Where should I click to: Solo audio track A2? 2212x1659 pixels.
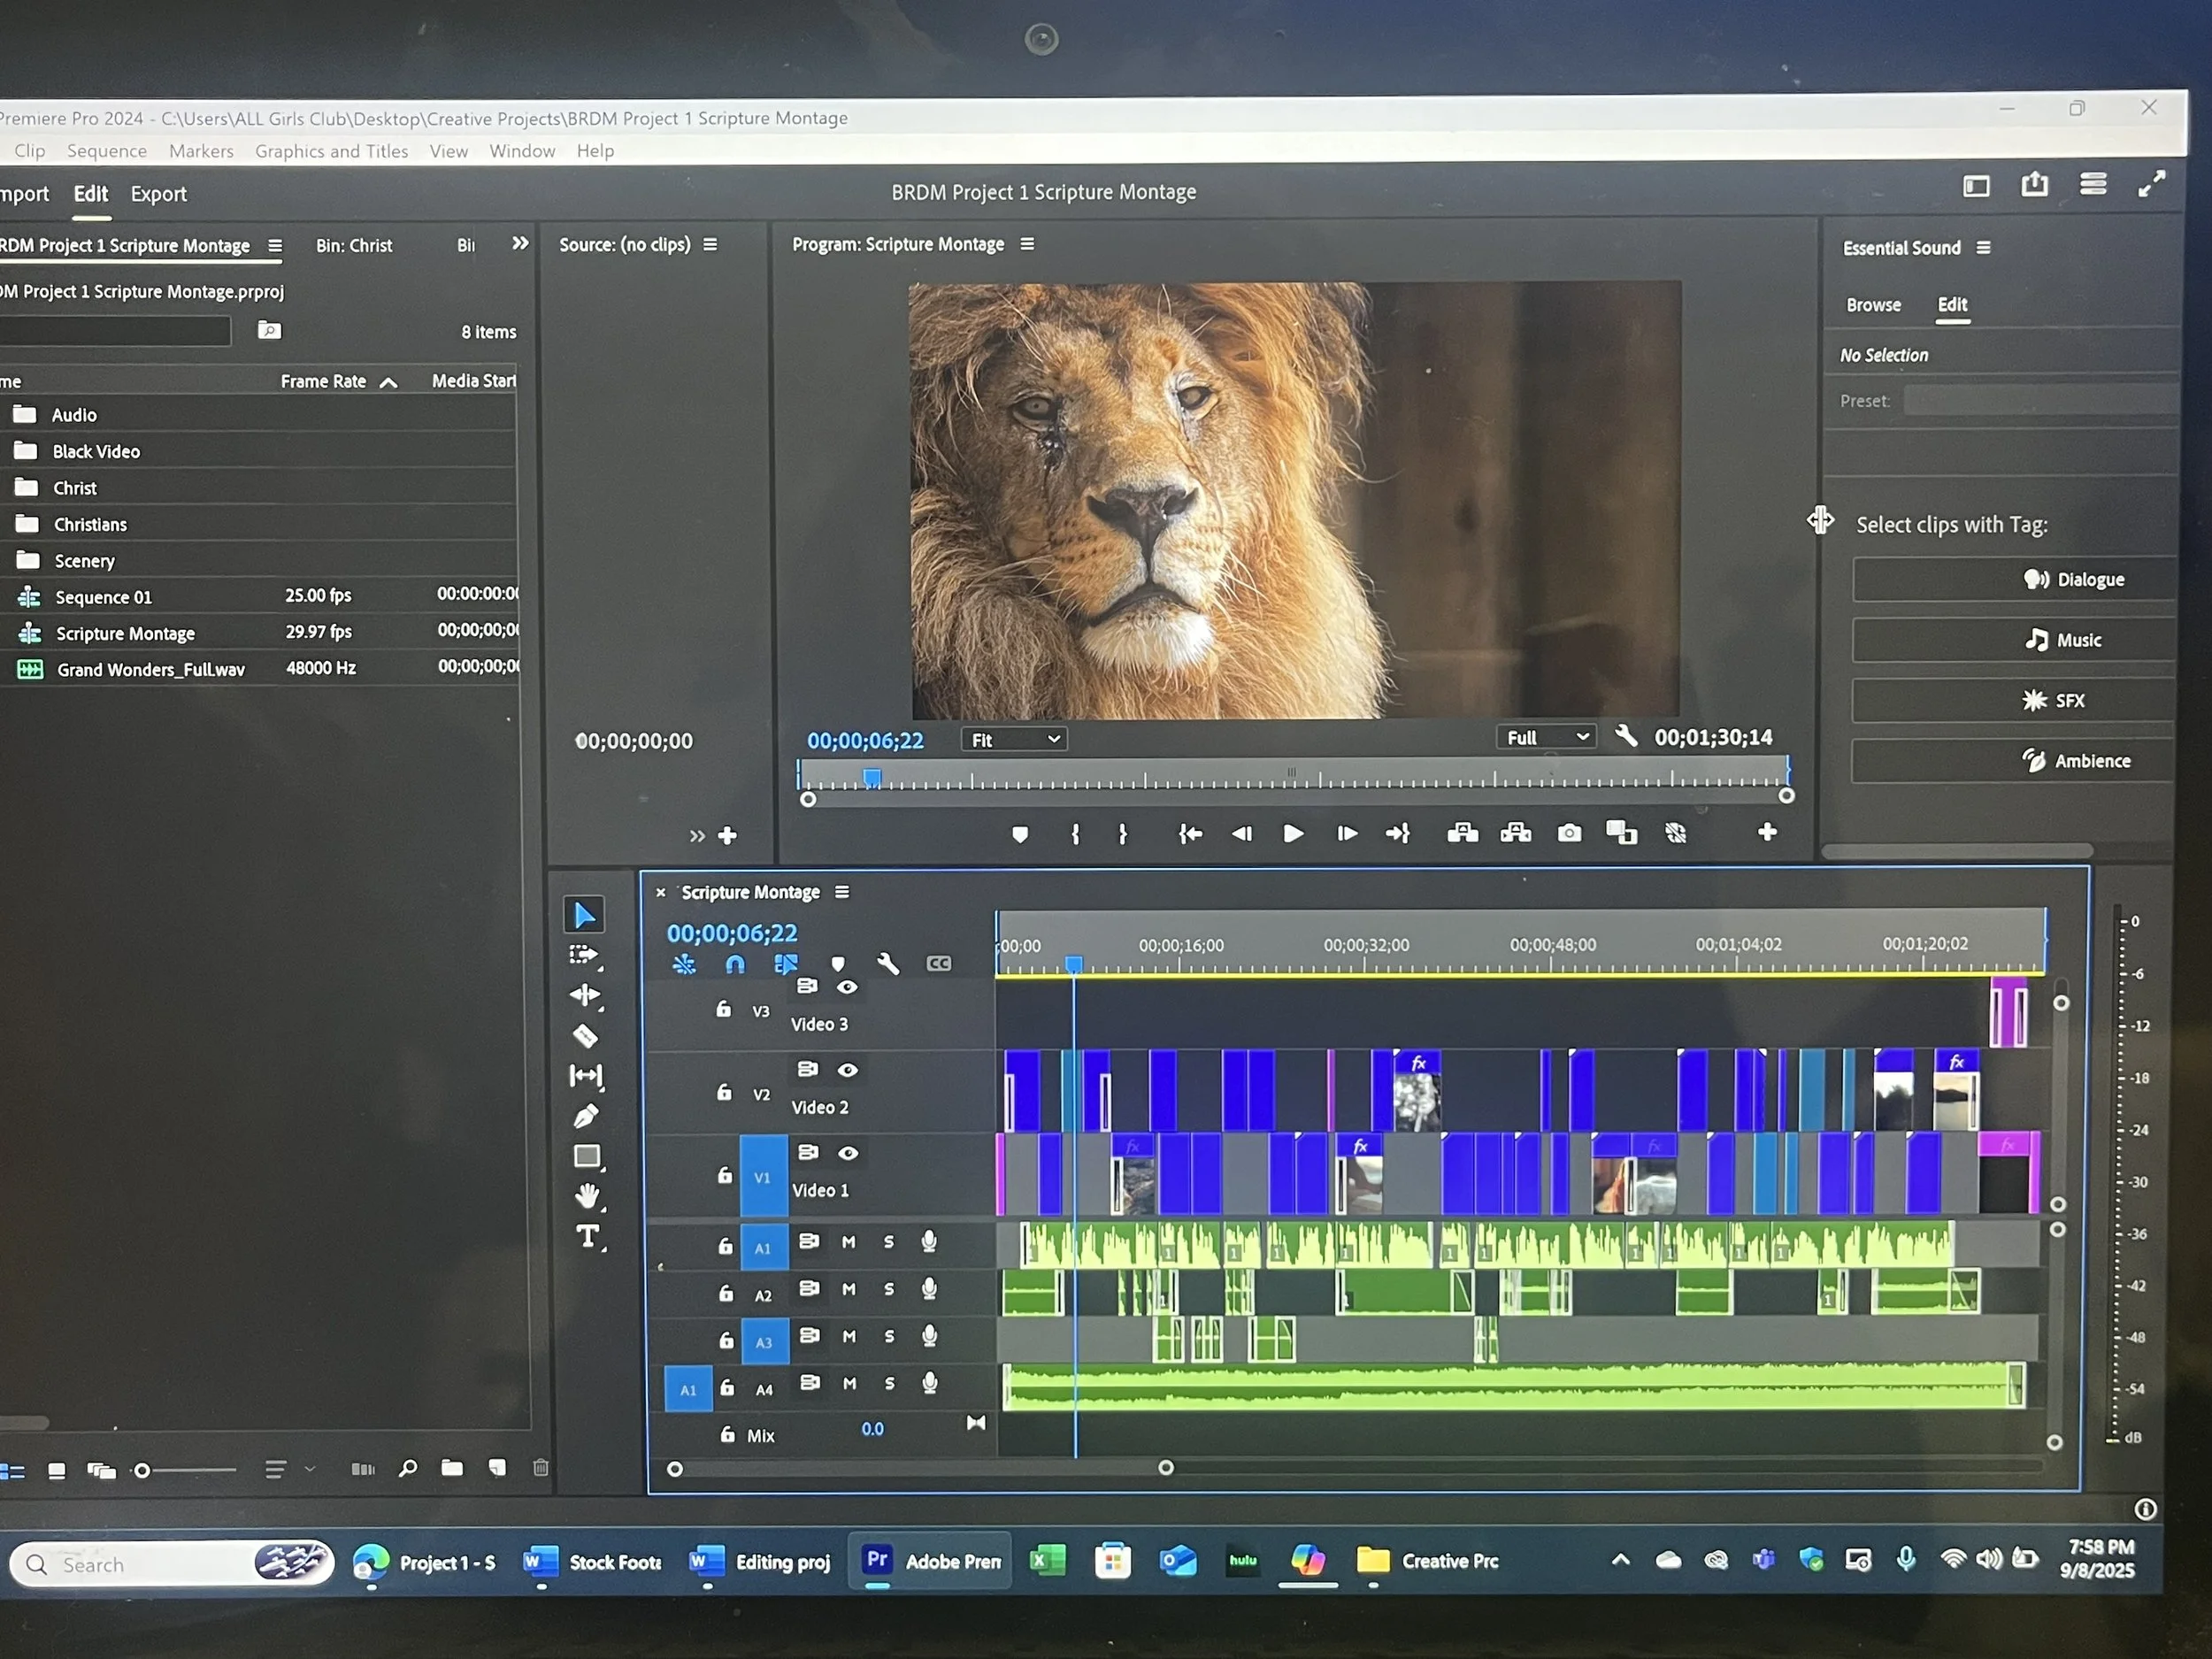click(888, 1290)
